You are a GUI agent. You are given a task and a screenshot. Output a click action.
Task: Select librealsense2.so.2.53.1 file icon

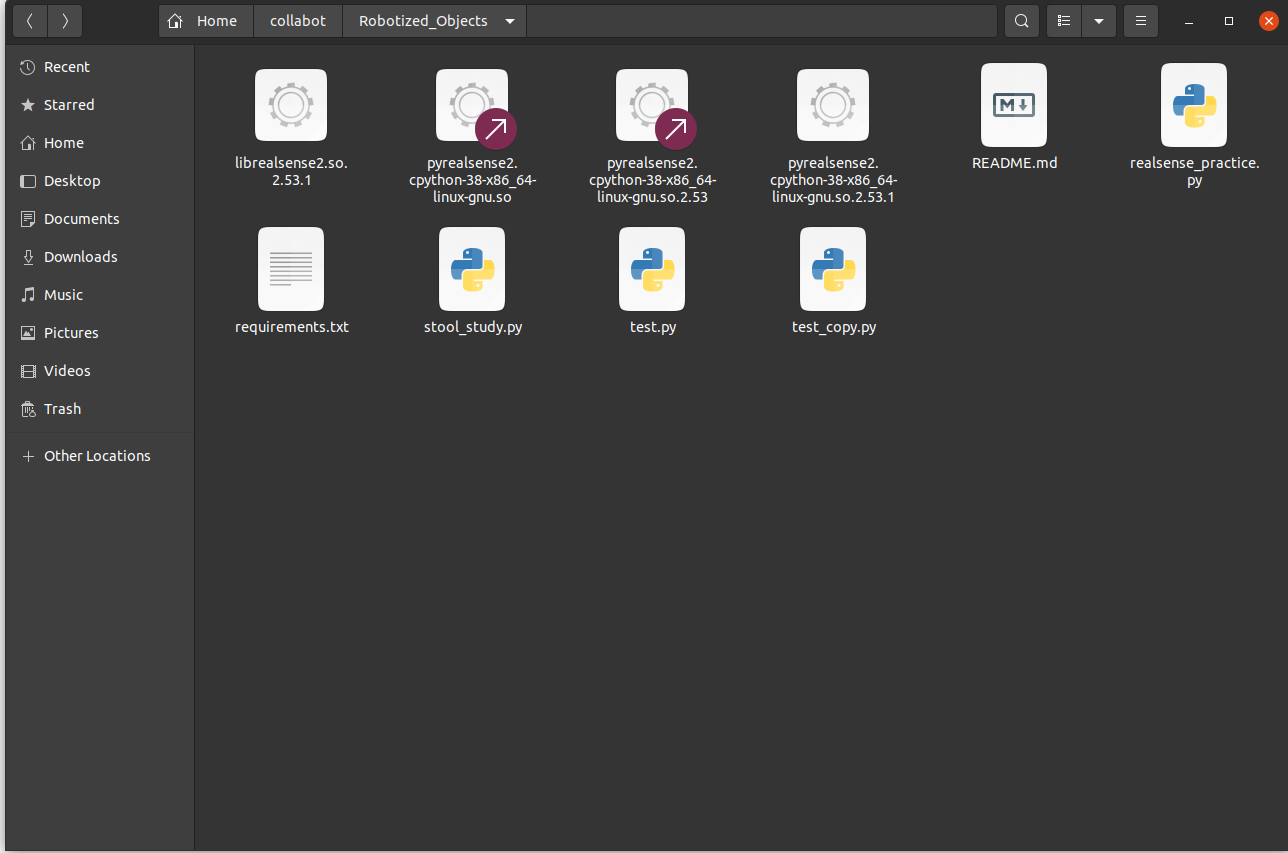point(291,105)
